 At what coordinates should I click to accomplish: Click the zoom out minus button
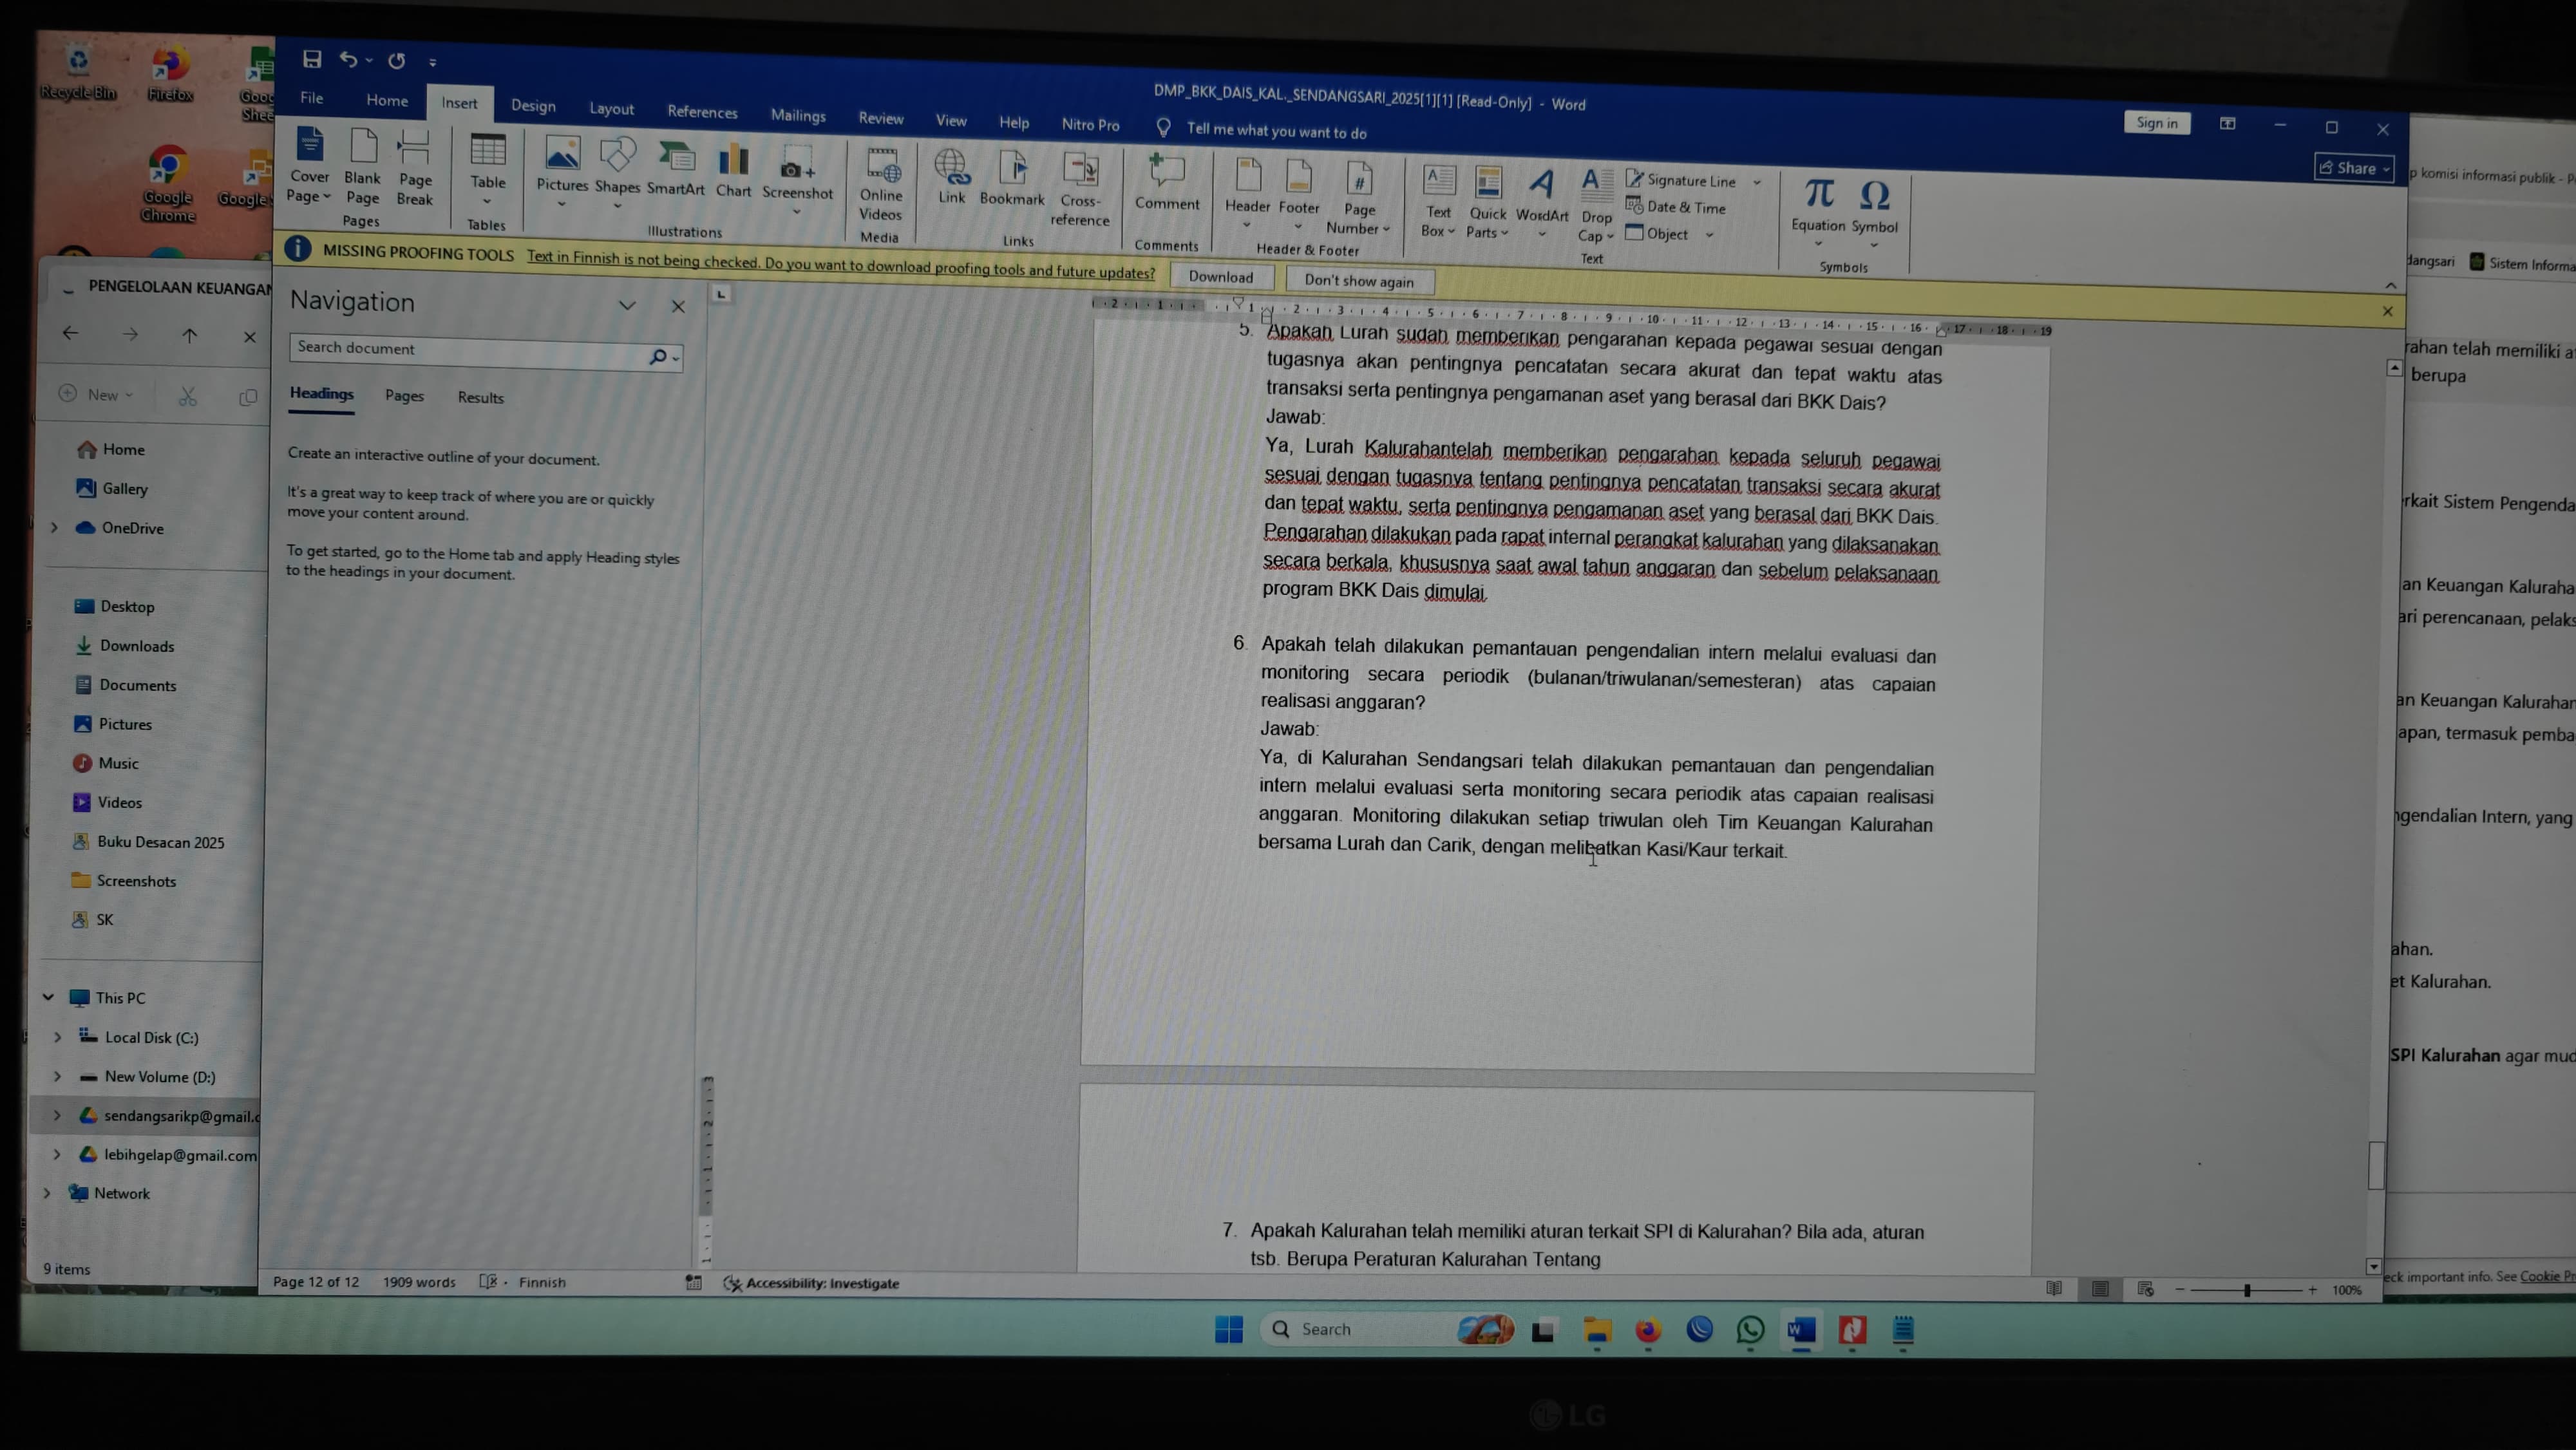pos(2179,1290)
